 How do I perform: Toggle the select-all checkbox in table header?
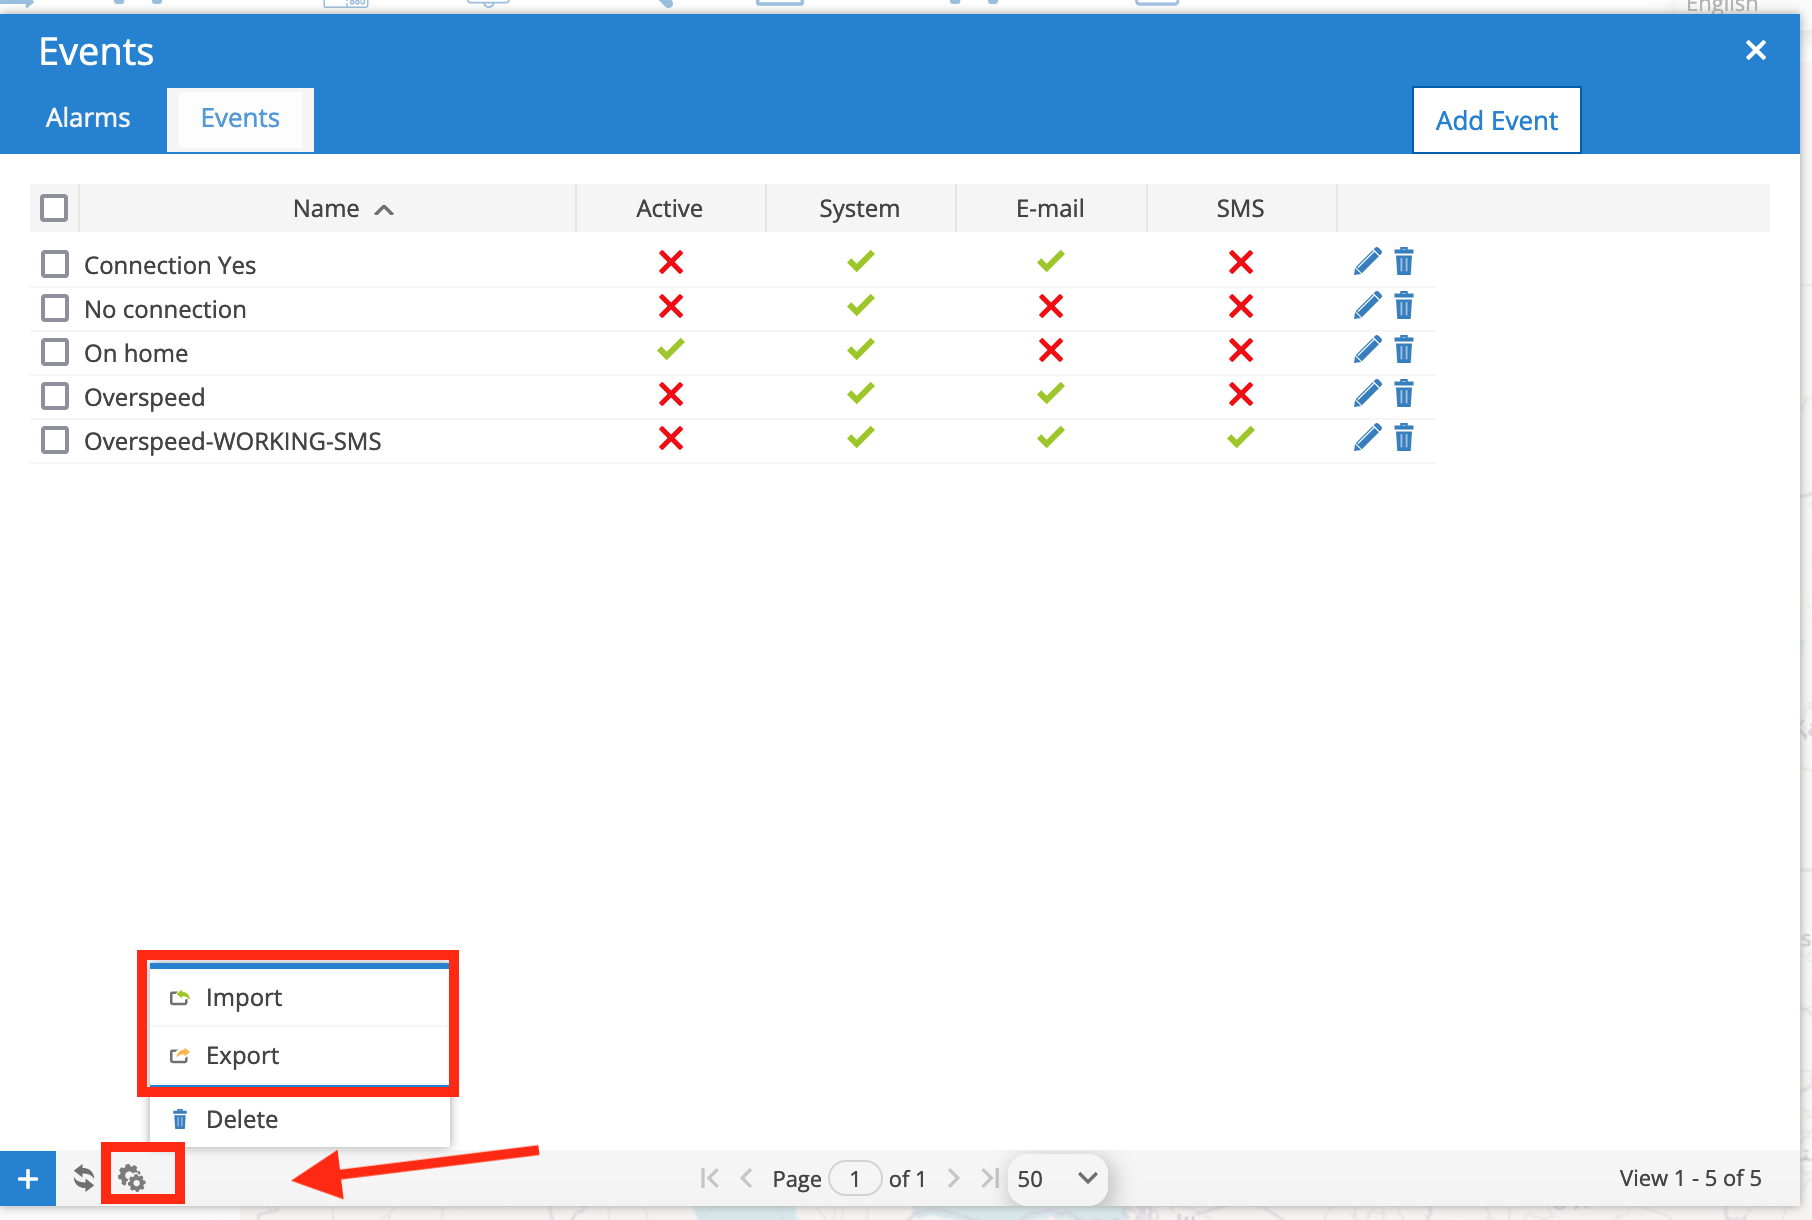tap(54, 208)
